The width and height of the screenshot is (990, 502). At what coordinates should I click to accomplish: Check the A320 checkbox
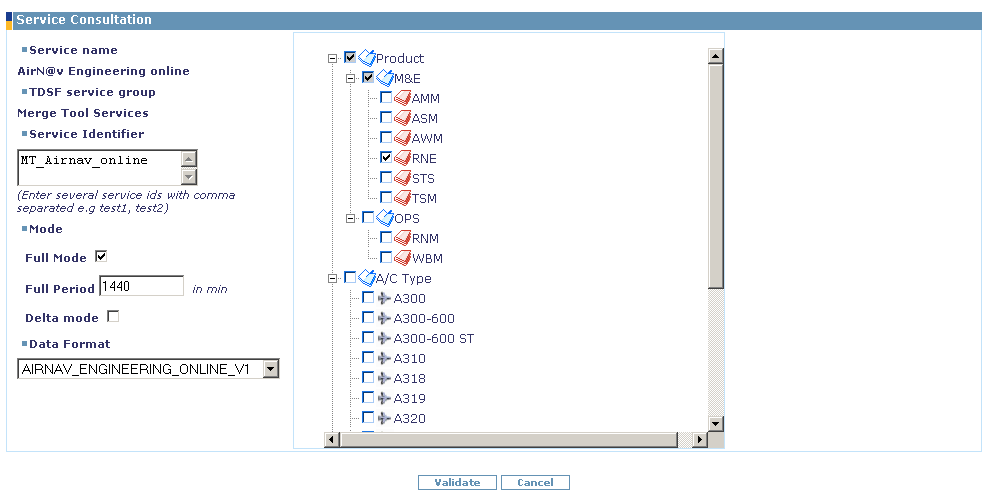click(368, 417)
